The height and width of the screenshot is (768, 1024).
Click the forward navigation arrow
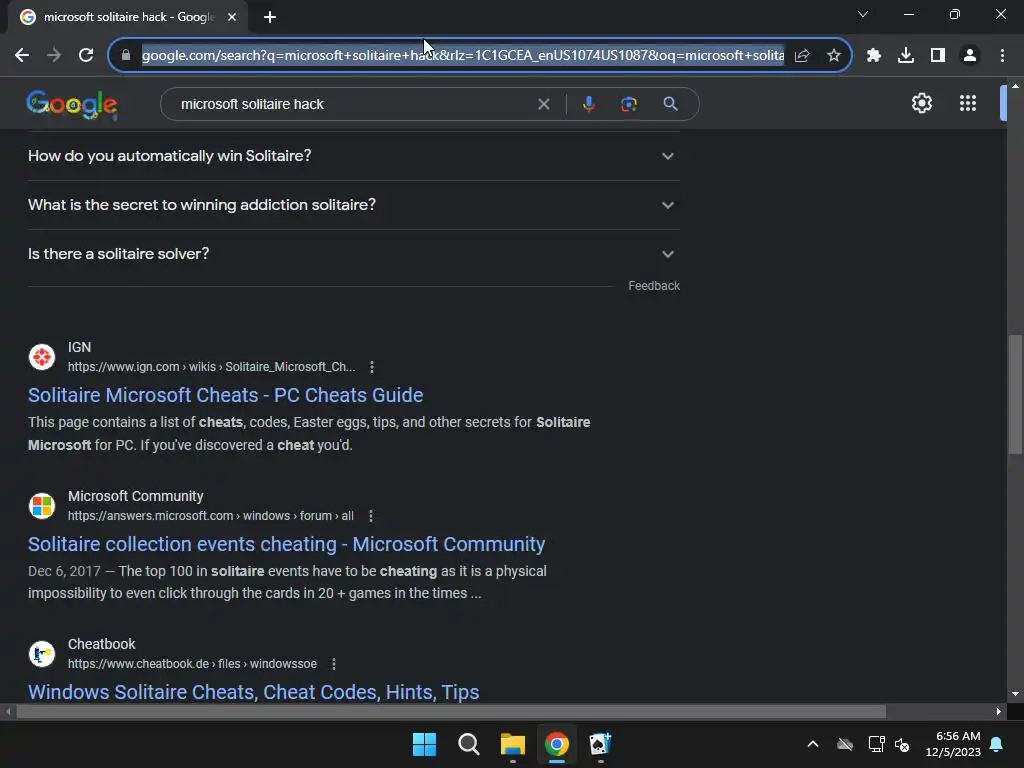[x=54, y=56]
